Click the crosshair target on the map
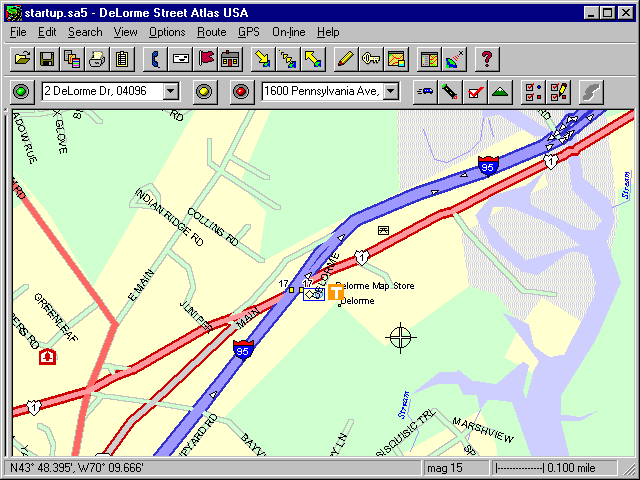 pos(400,338)
